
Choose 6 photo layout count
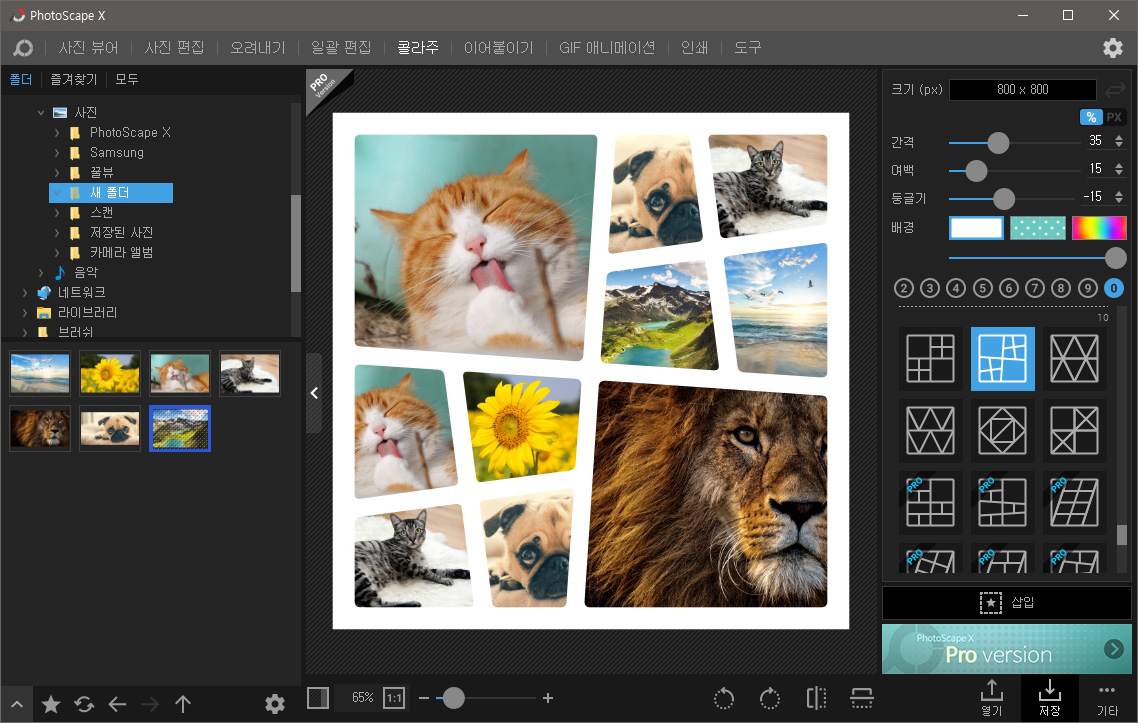pos(1009,288)
